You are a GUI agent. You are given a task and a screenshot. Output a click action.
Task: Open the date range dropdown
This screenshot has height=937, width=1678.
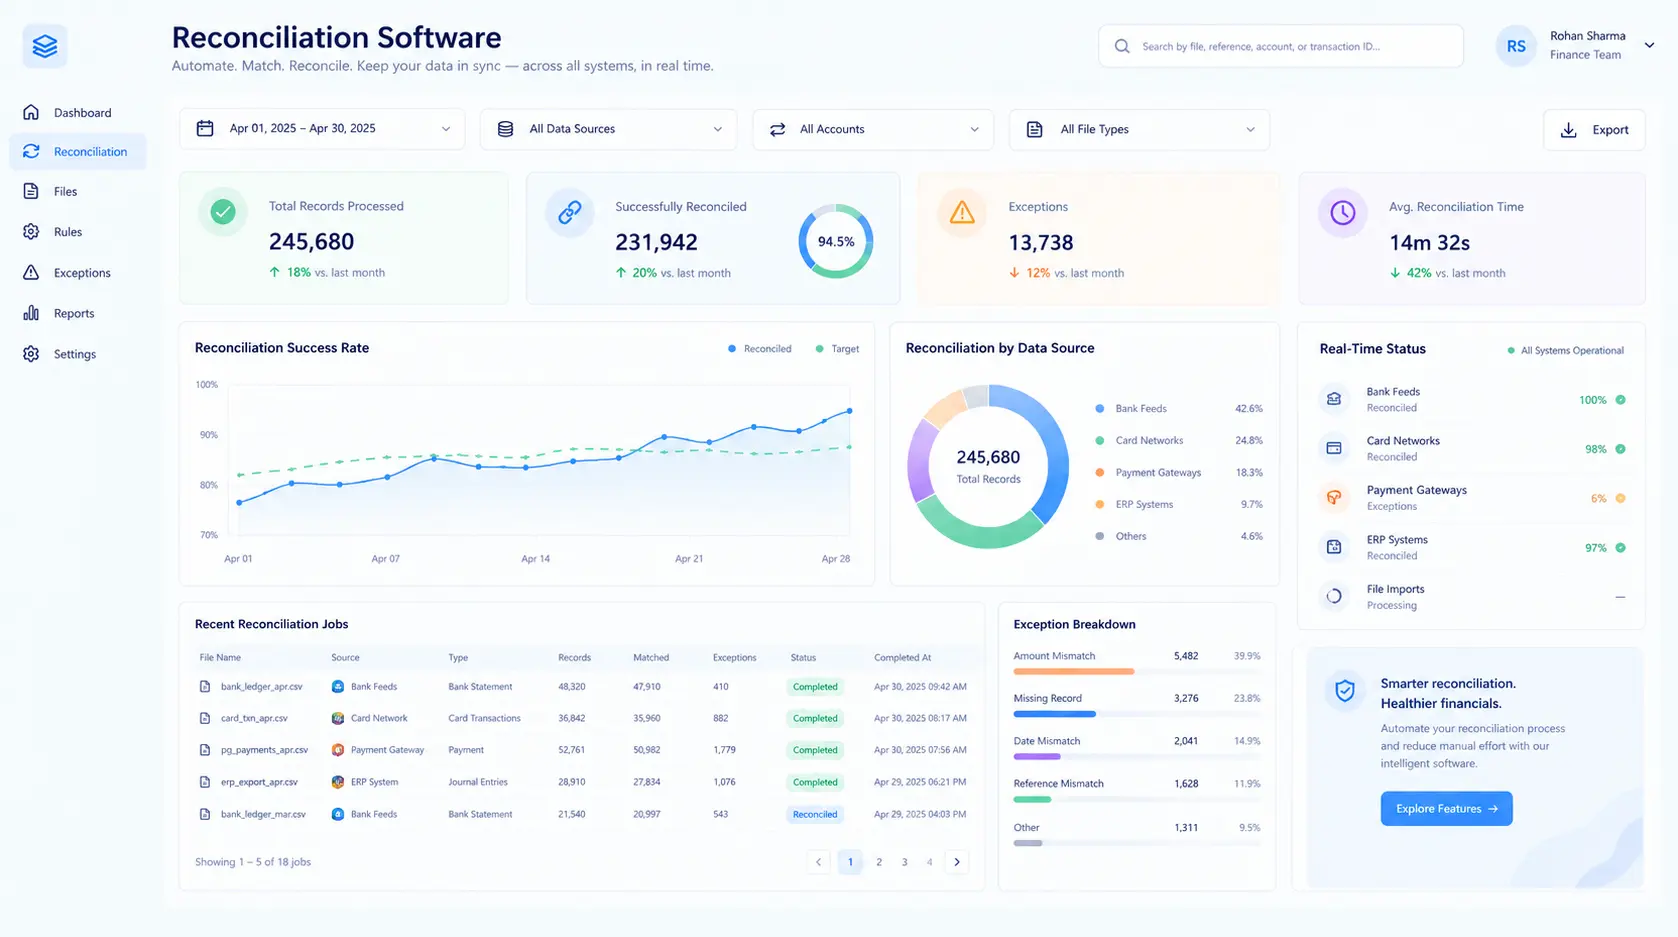(x=322, y=129)
